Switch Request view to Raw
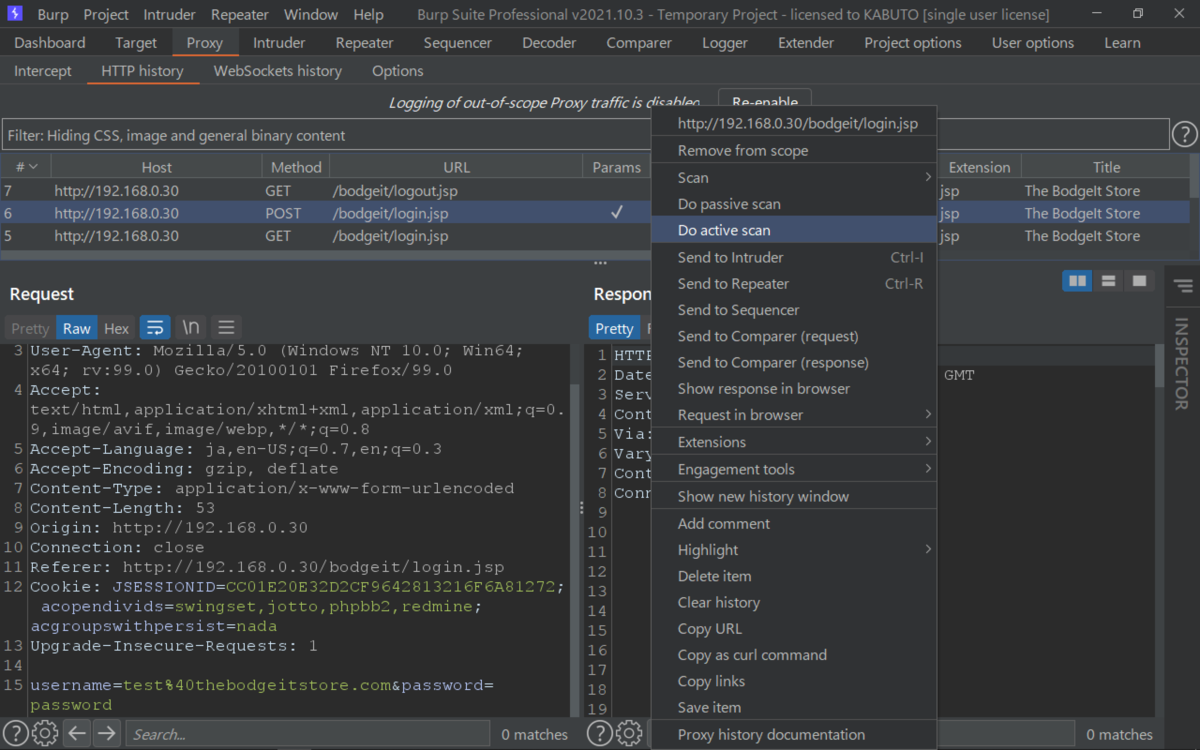1200x750 pixels. 76,328
